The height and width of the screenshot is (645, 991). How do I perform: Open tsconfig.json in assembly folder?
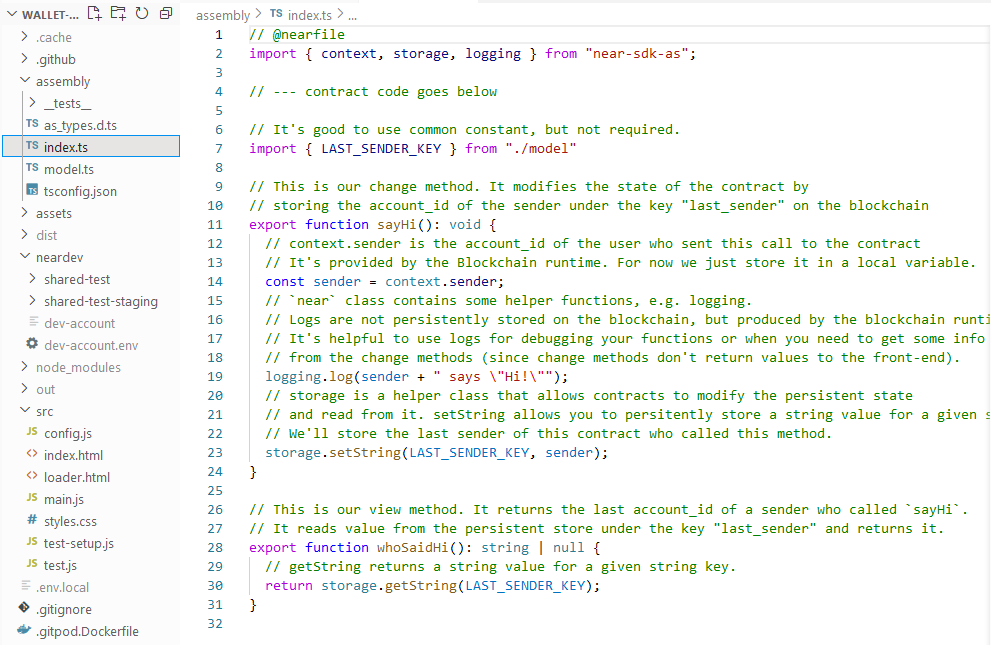coord(79,191)
